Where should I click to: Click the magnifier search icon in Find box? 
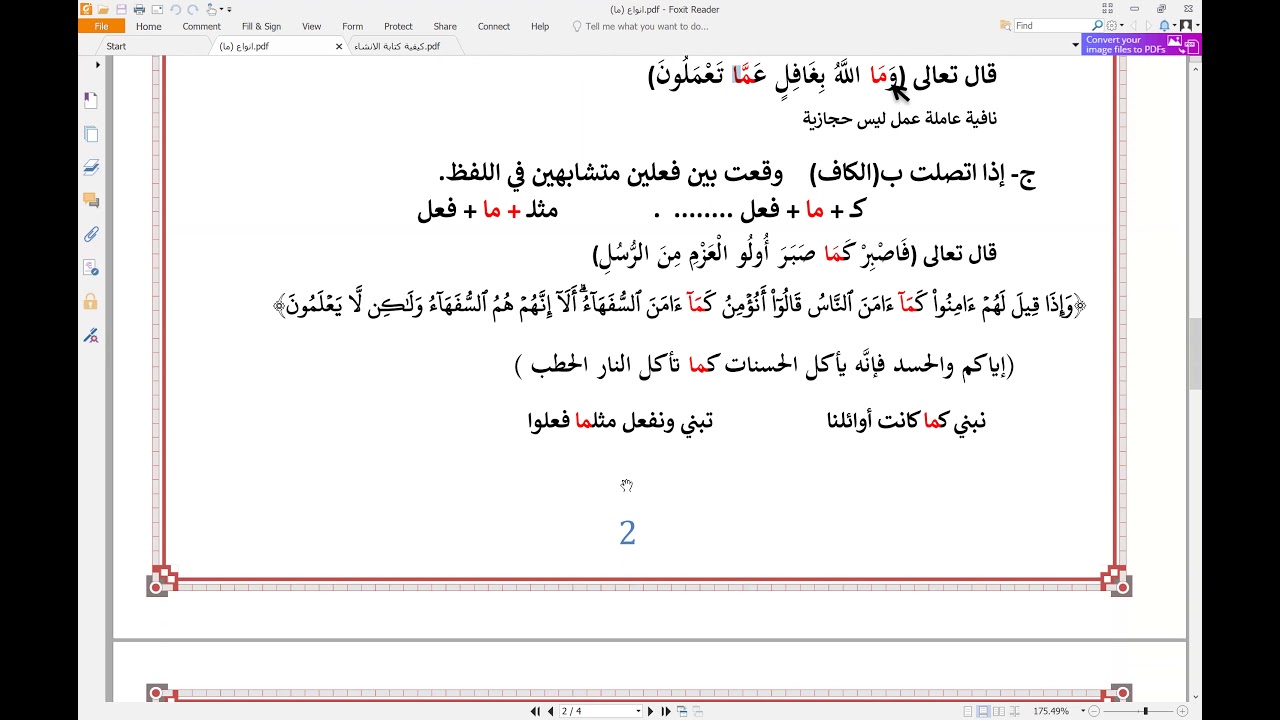click(1097, 25)
